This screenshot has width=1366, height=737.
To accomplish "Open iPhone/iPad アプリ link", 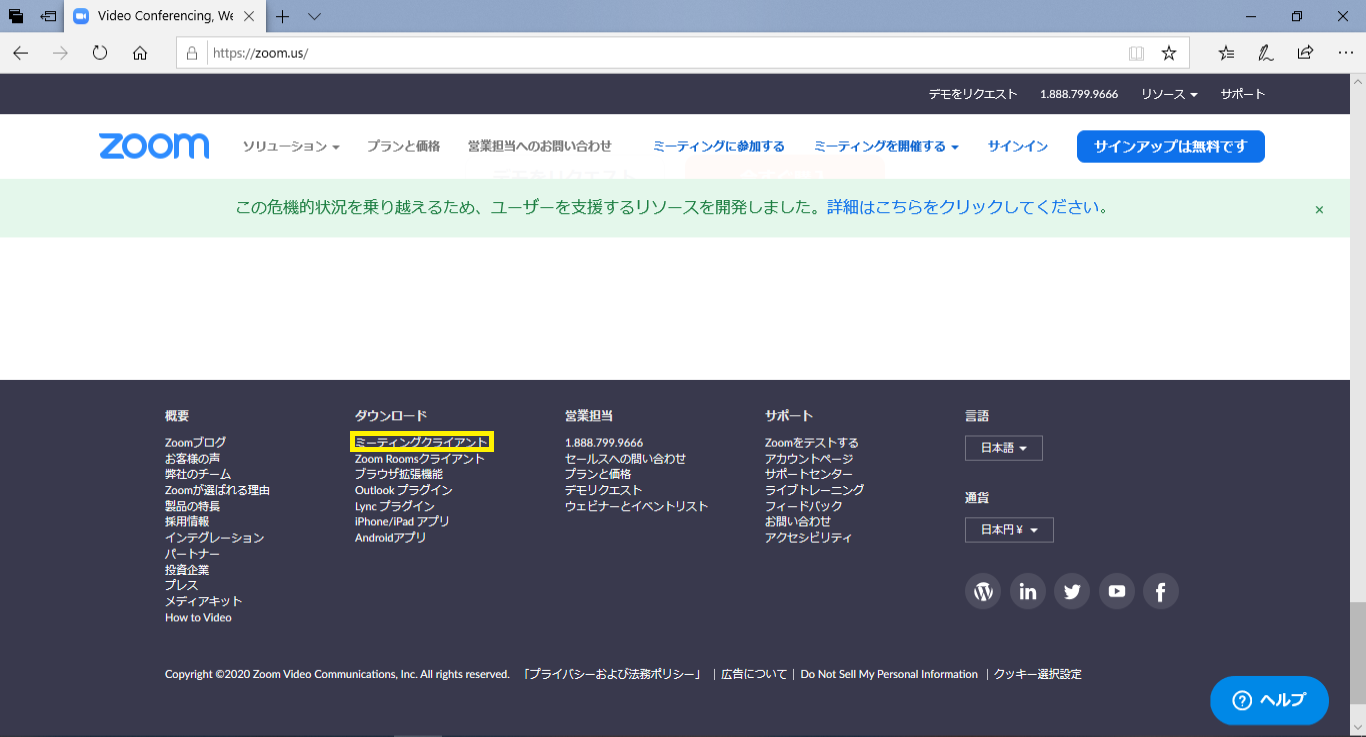I will tap(402, 522).
